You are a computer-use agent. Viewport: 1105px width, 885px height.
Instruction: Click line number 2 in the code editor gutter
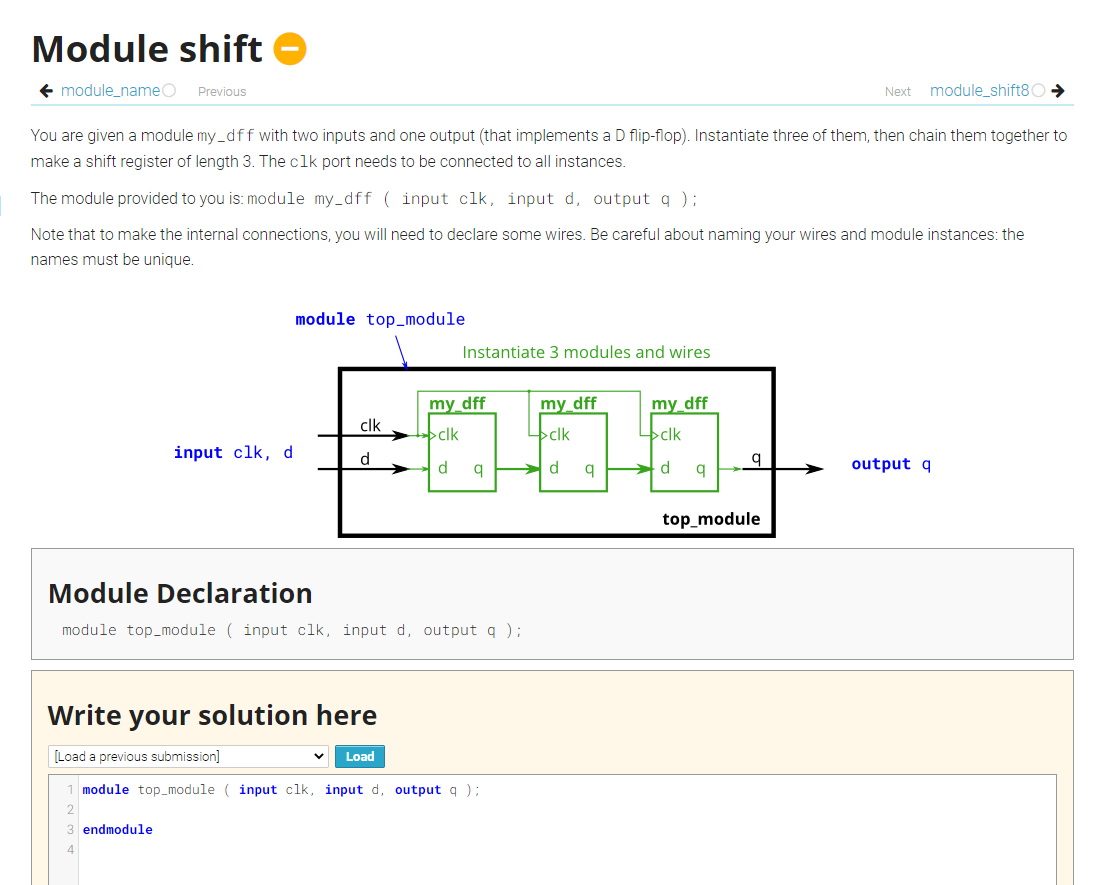point(69,809)
